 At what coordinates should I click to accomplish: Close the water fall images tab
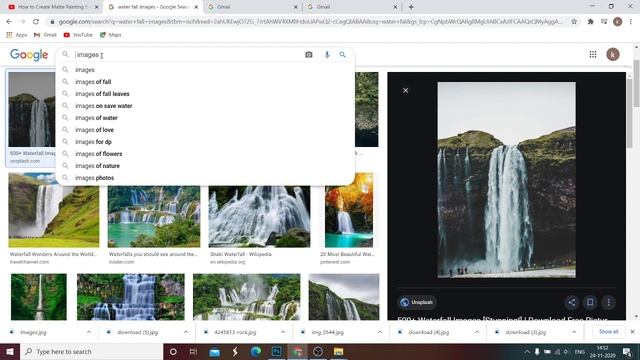click(196, 7)
